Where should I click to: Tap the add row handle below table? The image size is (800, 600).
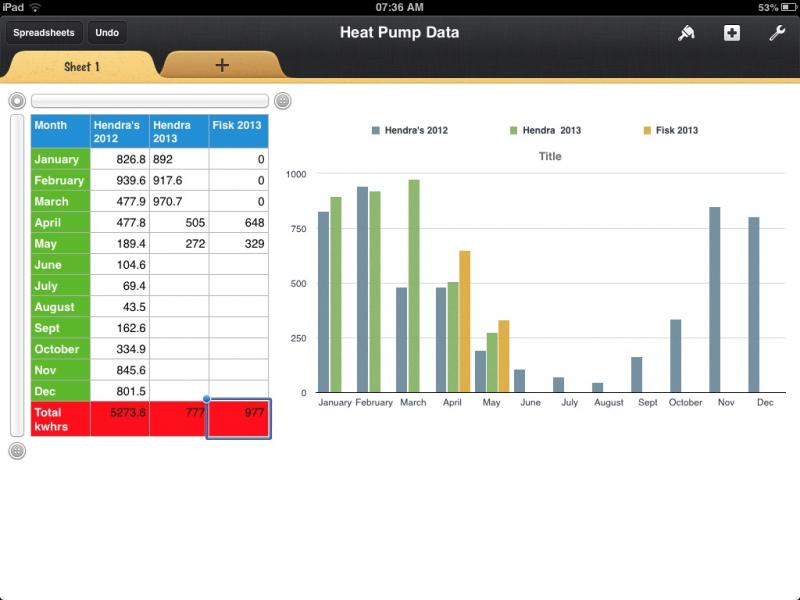pos(17,451)
